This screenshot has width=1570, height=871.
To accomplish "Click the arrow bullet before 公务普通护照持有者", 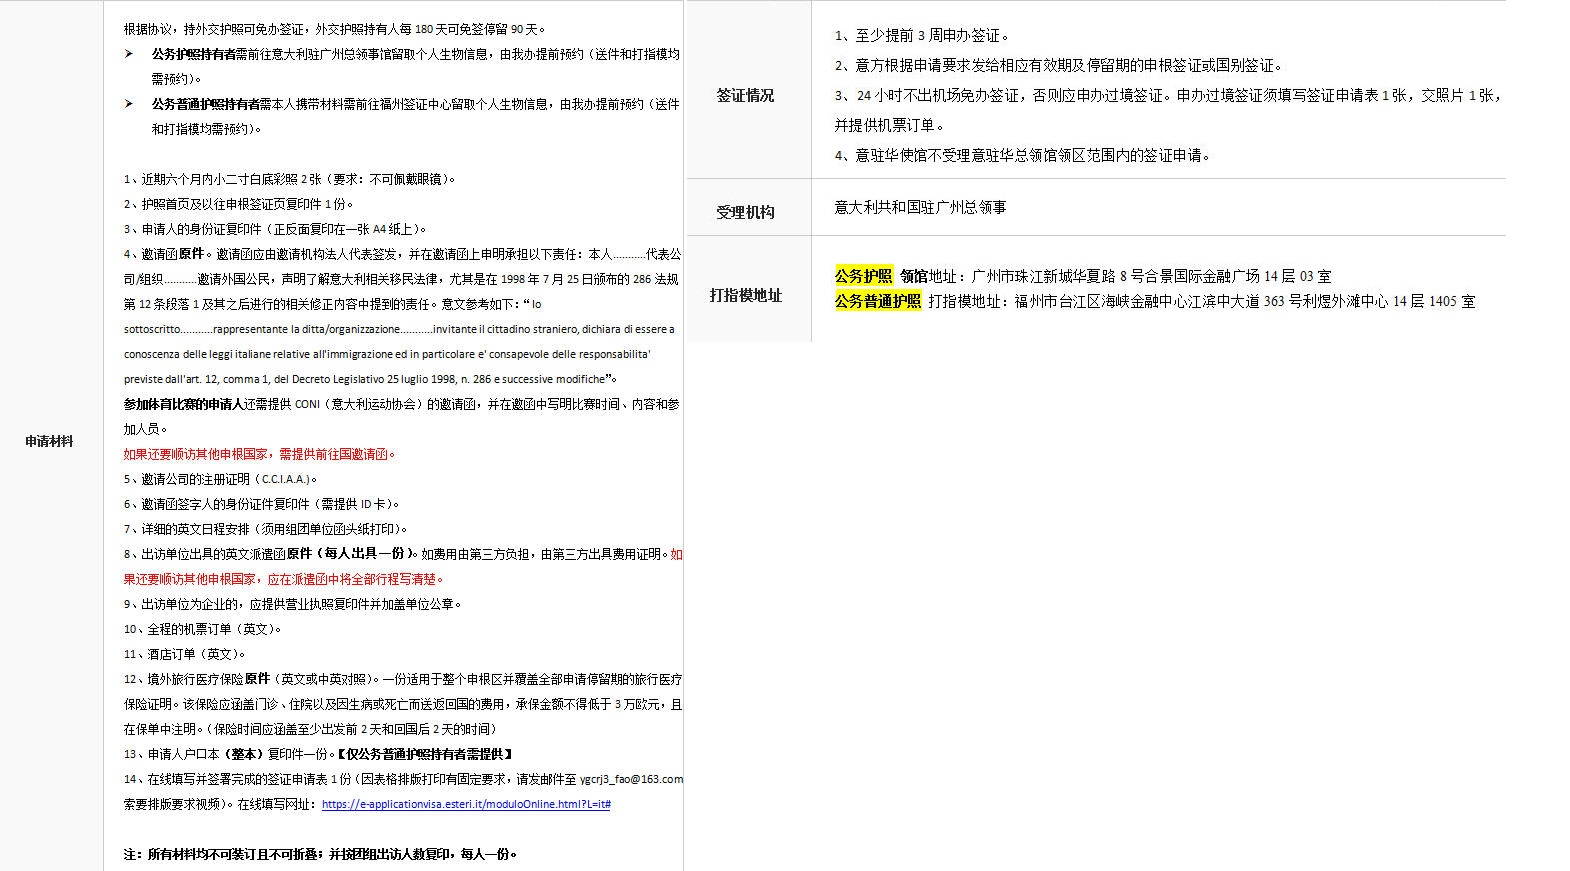I will click(x=129, y=104).
